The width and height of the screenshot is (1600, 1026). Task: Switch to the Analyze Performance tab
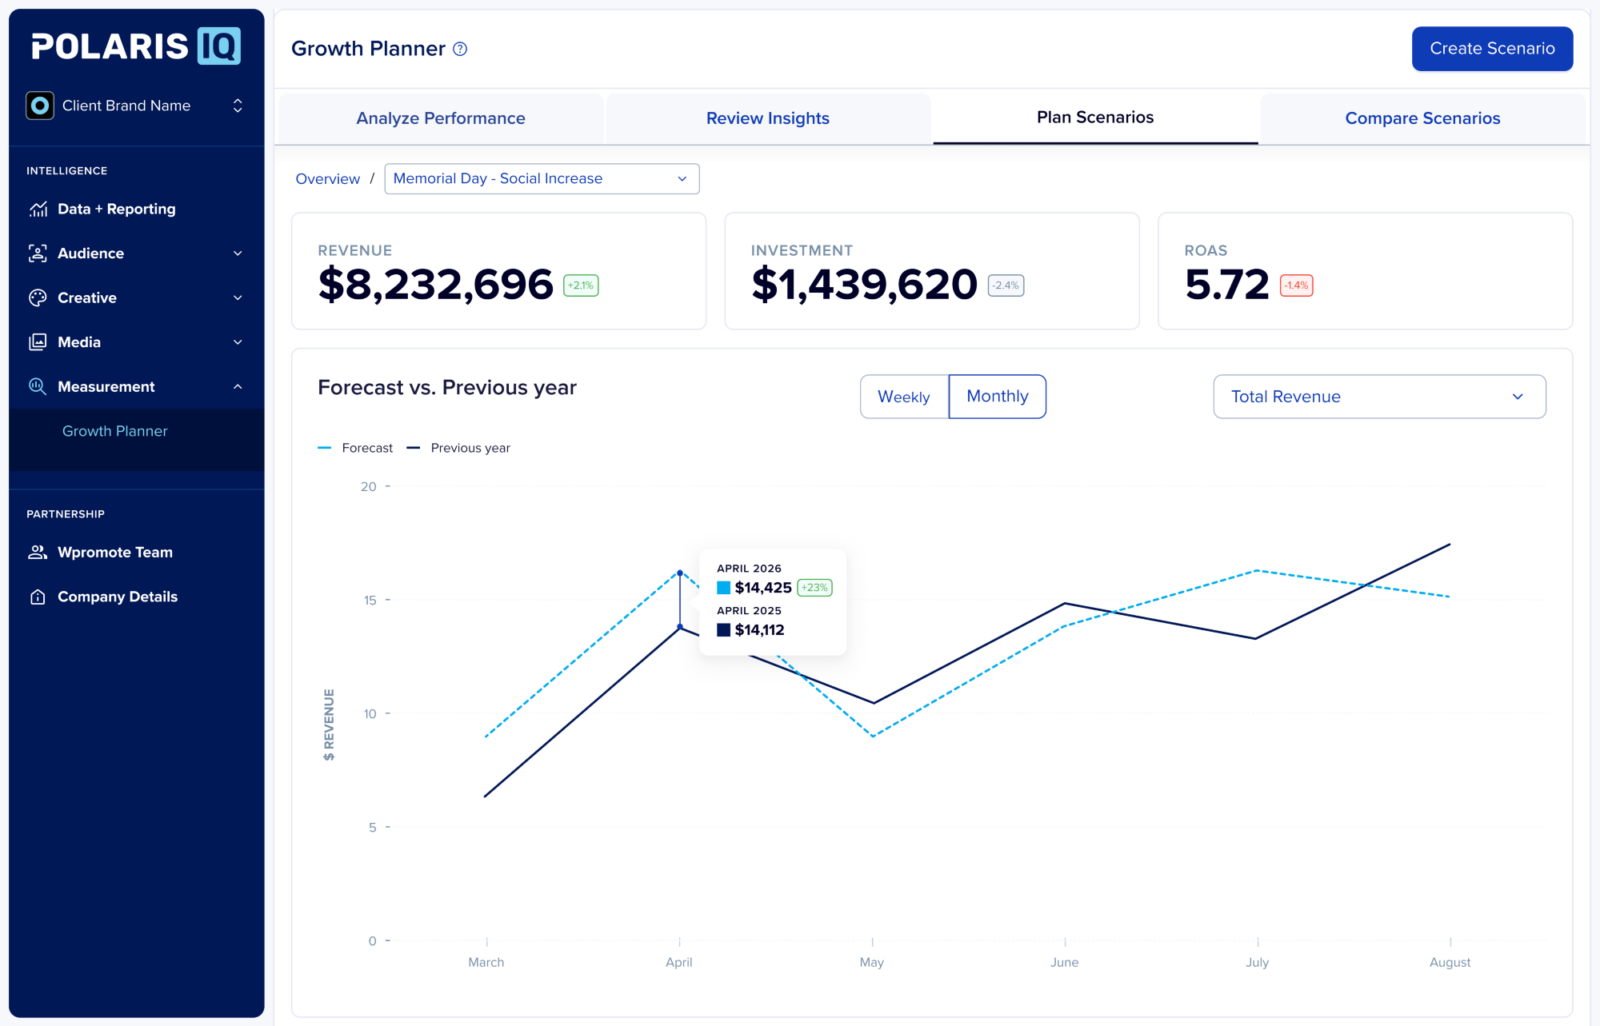point(440,118)
